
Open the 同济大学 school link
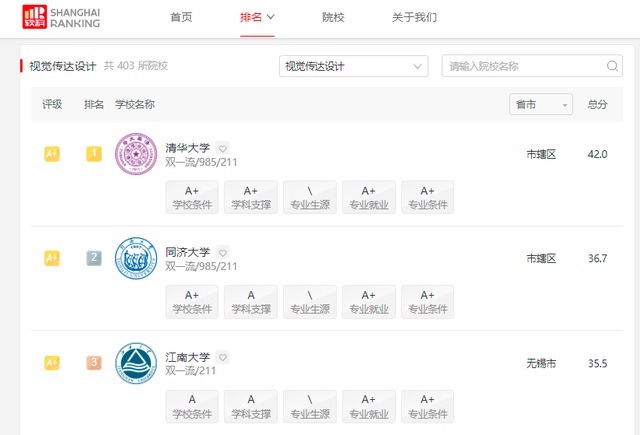coord(187,252)
